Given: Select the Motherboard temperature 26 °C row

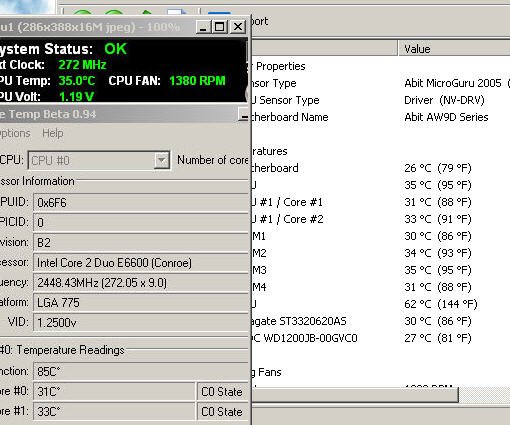Looking at the screenshot, I should coord(380,168).
